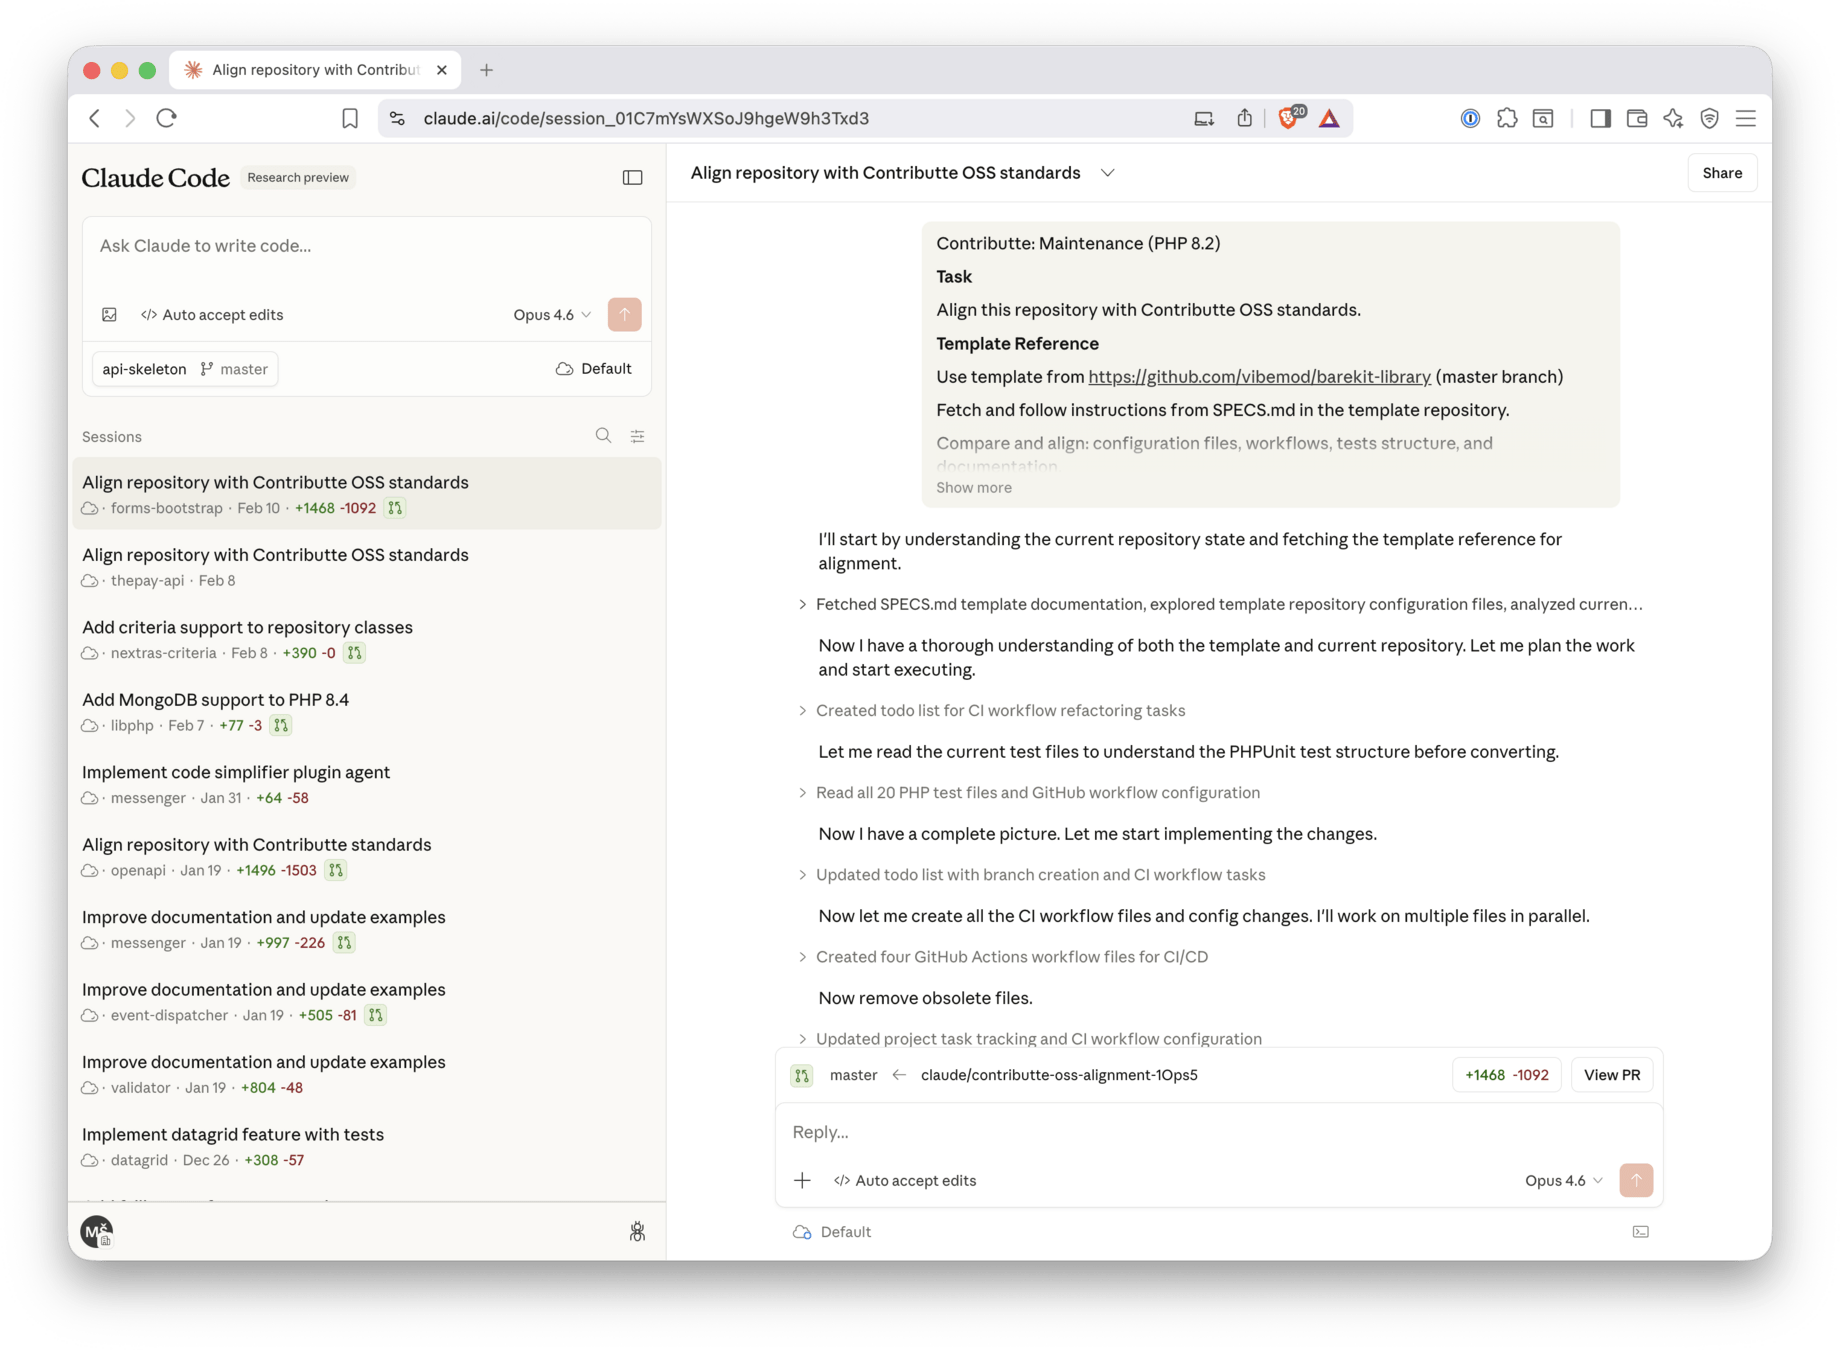Screen dimensions: 1840x1350
Task: Open the openapi Contributte standards session
Action: click(x=367, y=856)
